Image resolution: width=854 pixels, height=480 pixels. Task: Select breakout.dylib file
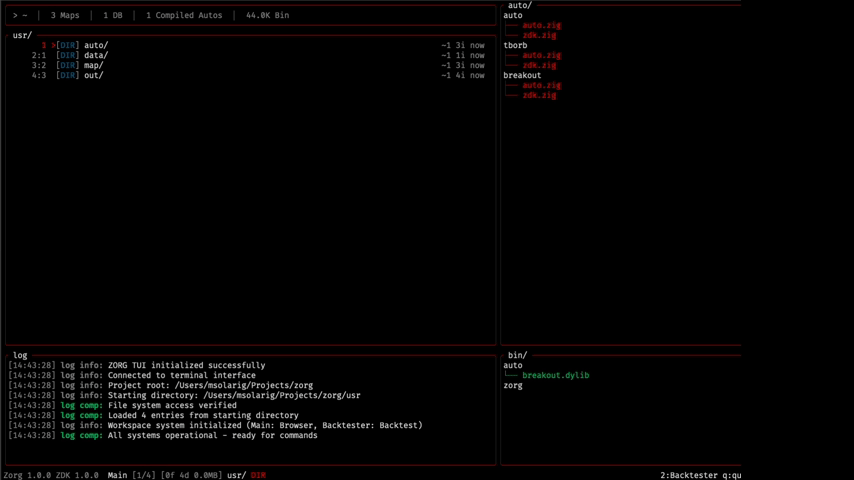pyautogui.click(x=556, y=375)
